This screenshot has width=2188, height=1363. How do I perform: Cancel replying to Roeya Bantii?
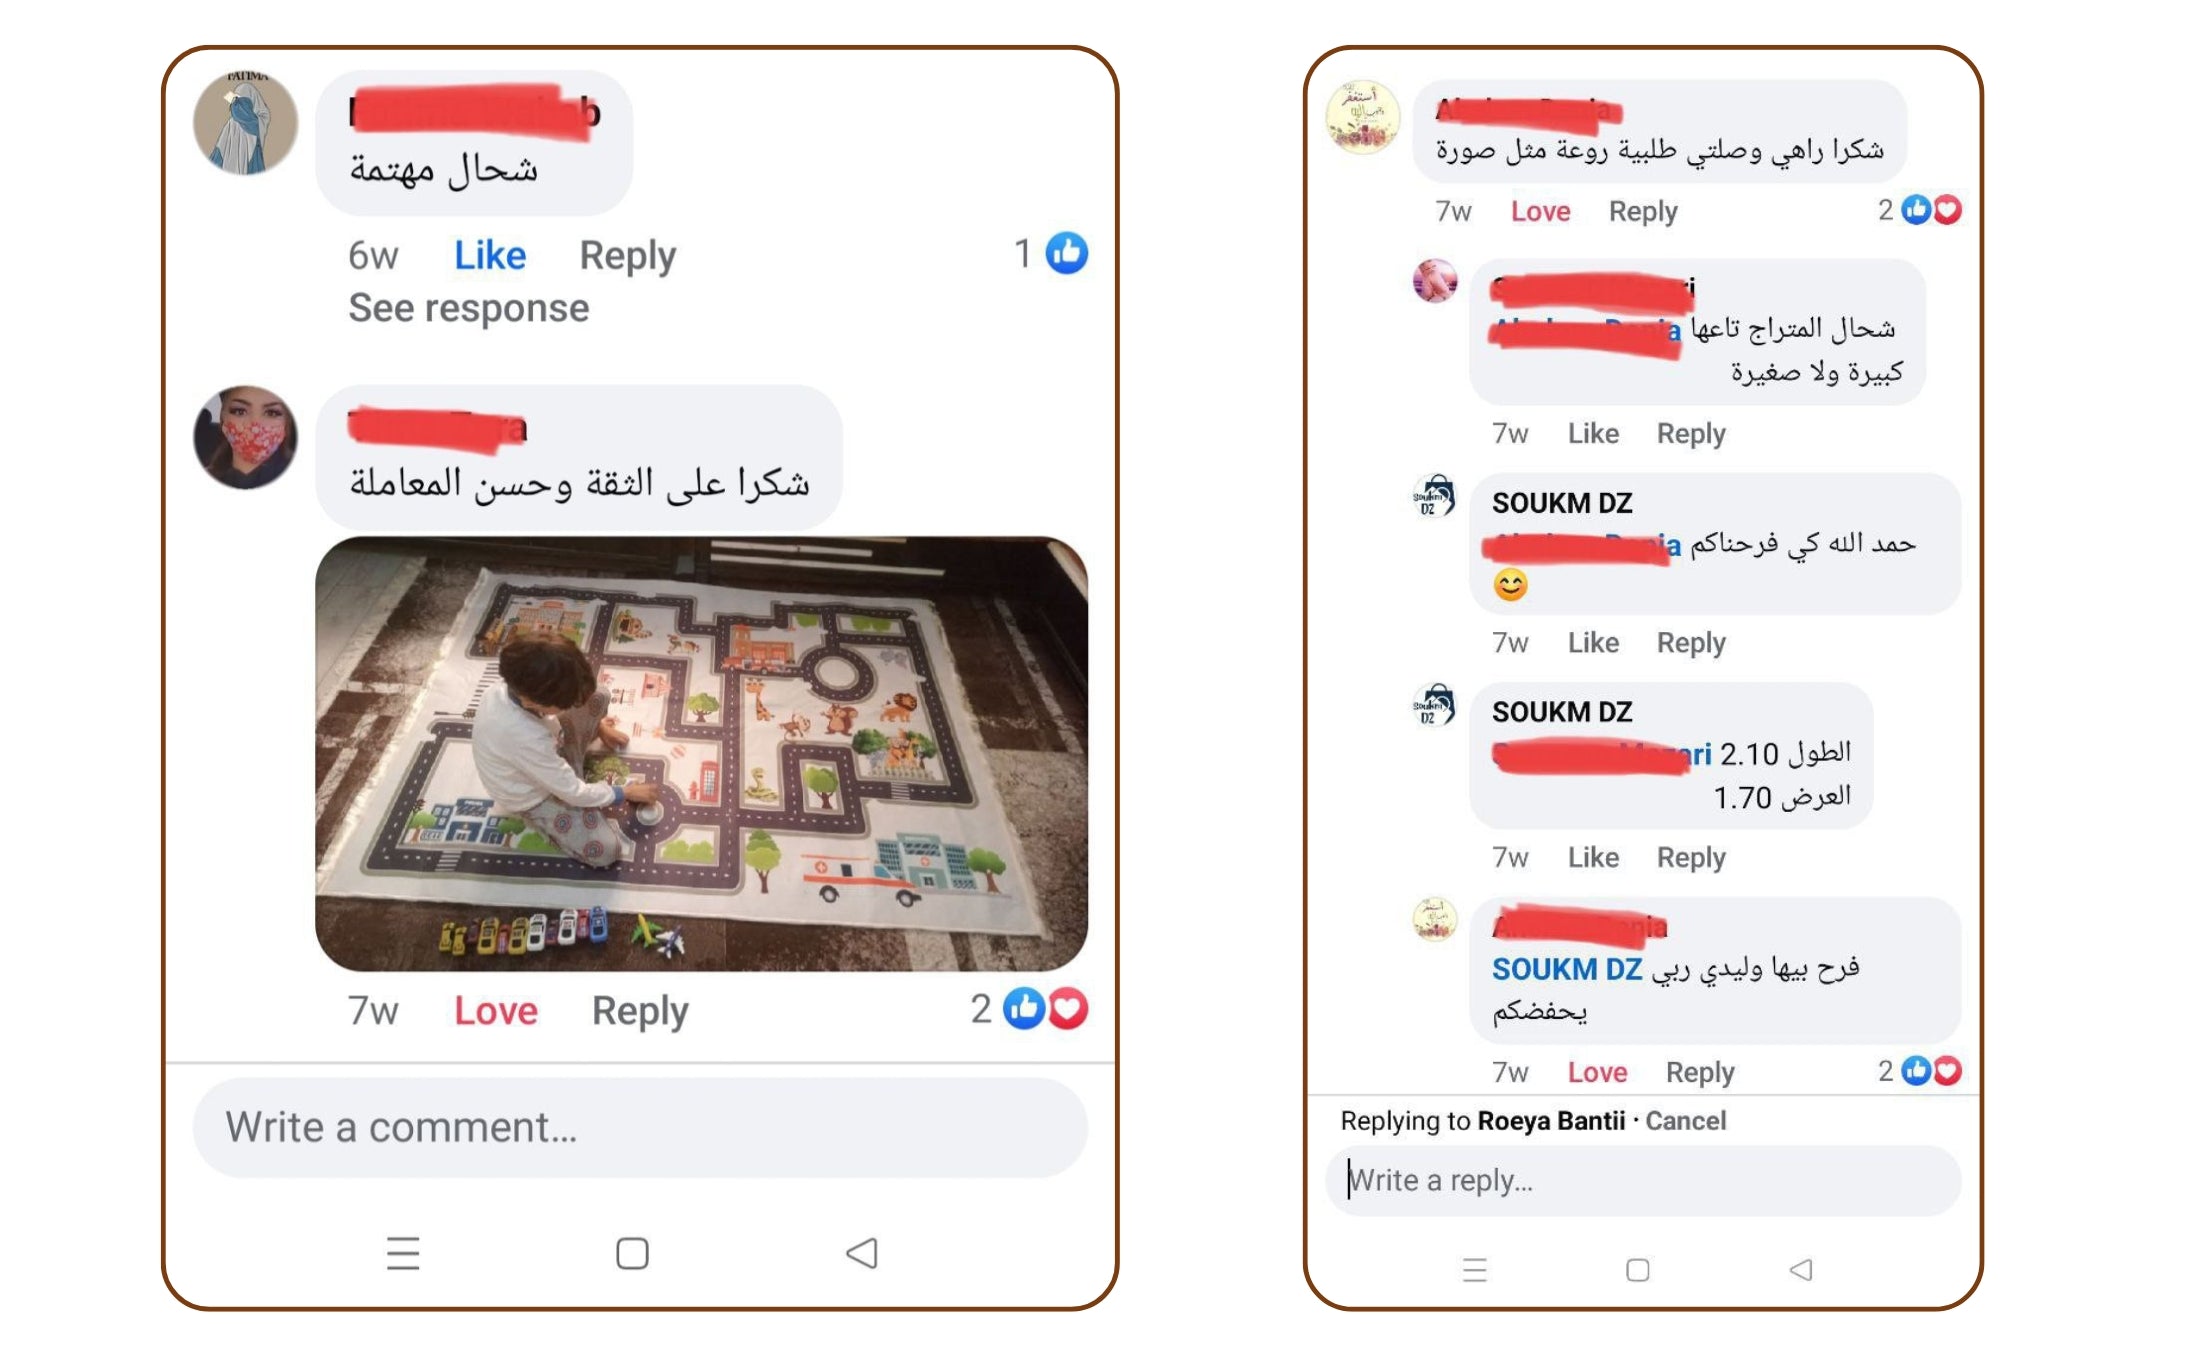tap(1685, 1120)
